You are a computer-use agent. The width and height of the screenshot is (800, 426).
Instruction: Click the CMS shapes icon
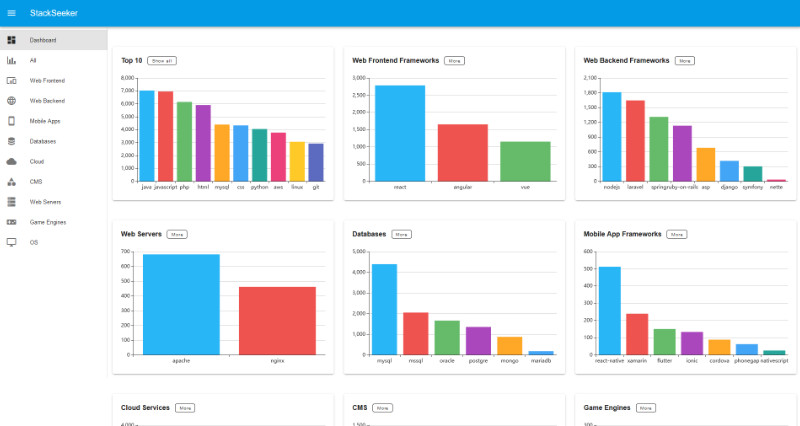click(11, 182)
